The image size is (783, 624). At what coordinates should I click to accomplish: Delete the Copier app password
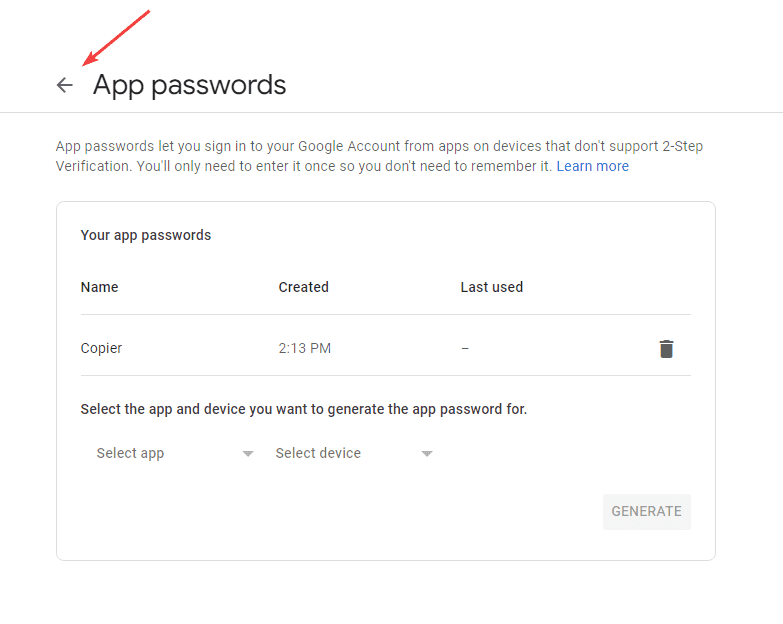tap(666, 349)
